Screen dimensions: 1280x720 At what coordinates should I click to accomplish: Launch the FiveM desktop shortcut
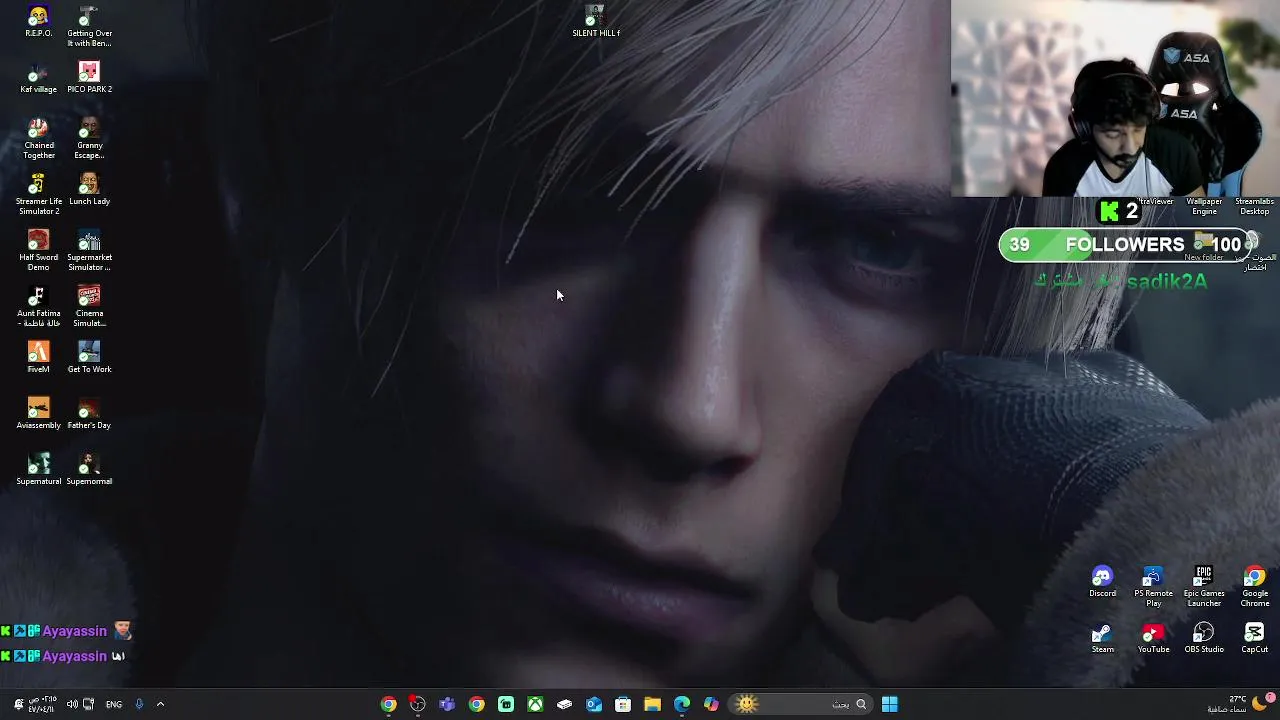[x=38, y=358]
